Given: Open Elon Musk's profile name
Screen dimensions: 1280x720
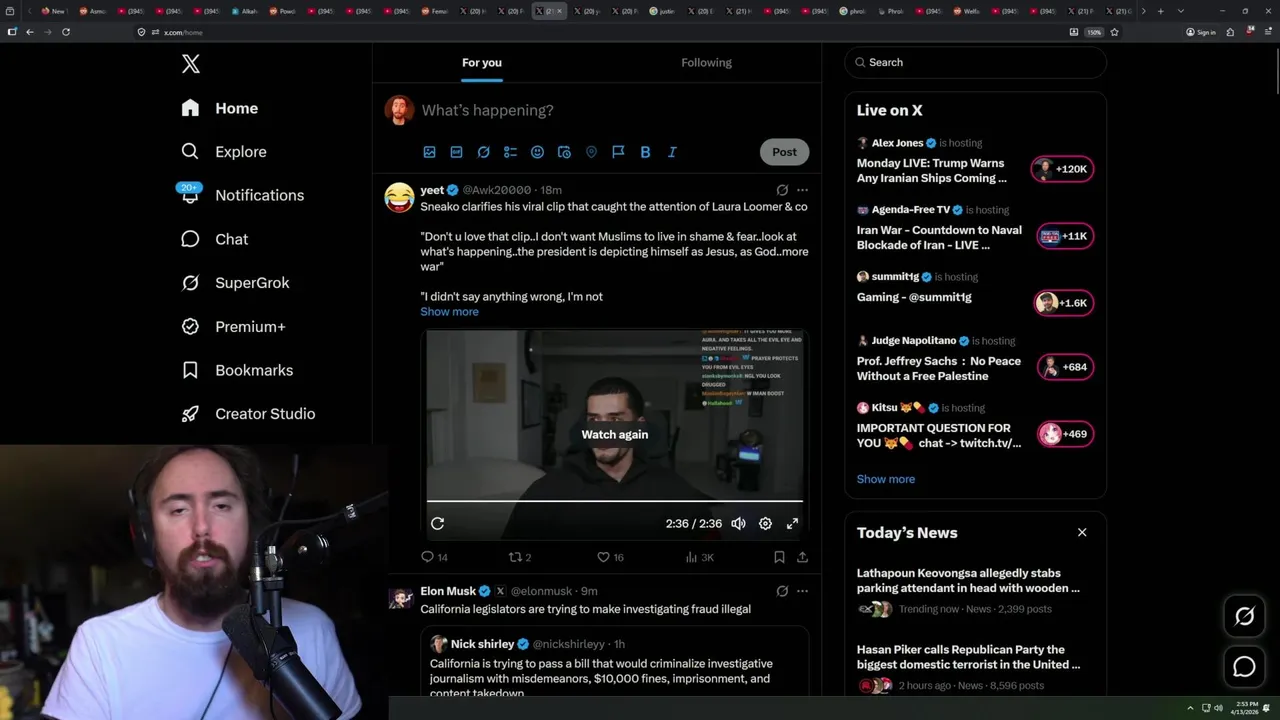Looking at the screenshot, I should (448, 591).
